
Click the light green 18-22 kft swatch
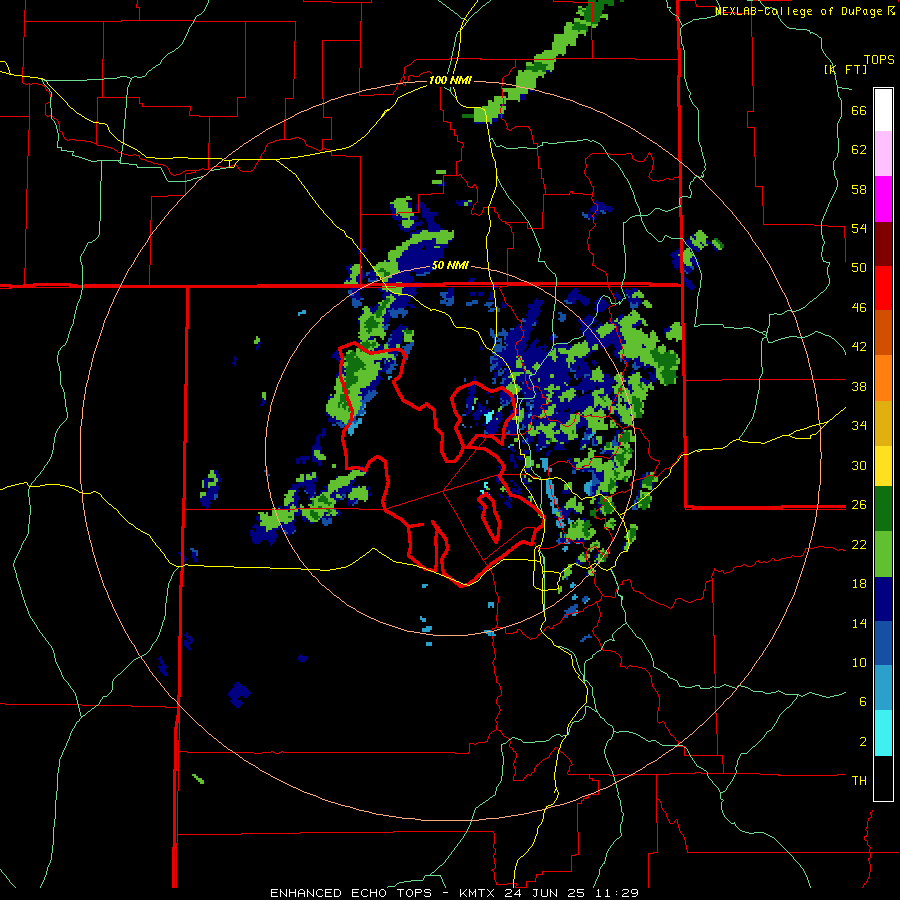pyautogui.click(x=883, y=554)
